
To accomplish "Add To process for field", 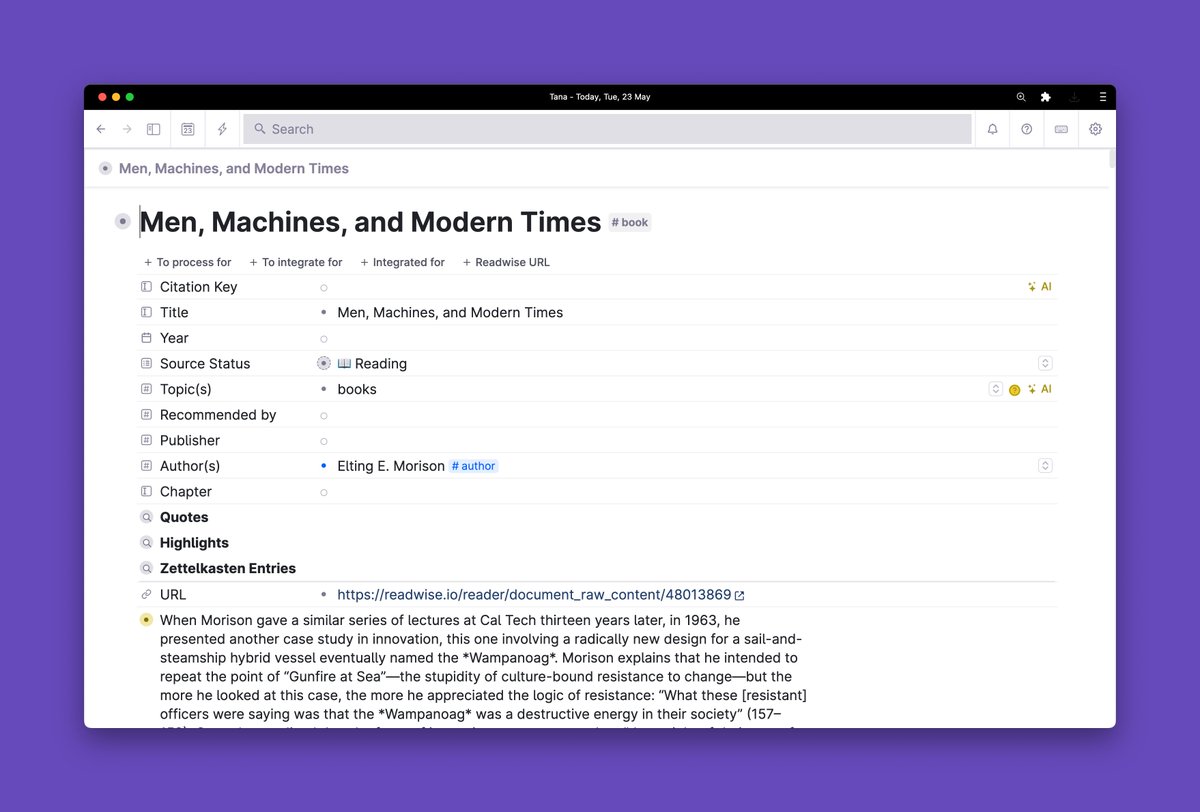I will (x=188, y=262).
